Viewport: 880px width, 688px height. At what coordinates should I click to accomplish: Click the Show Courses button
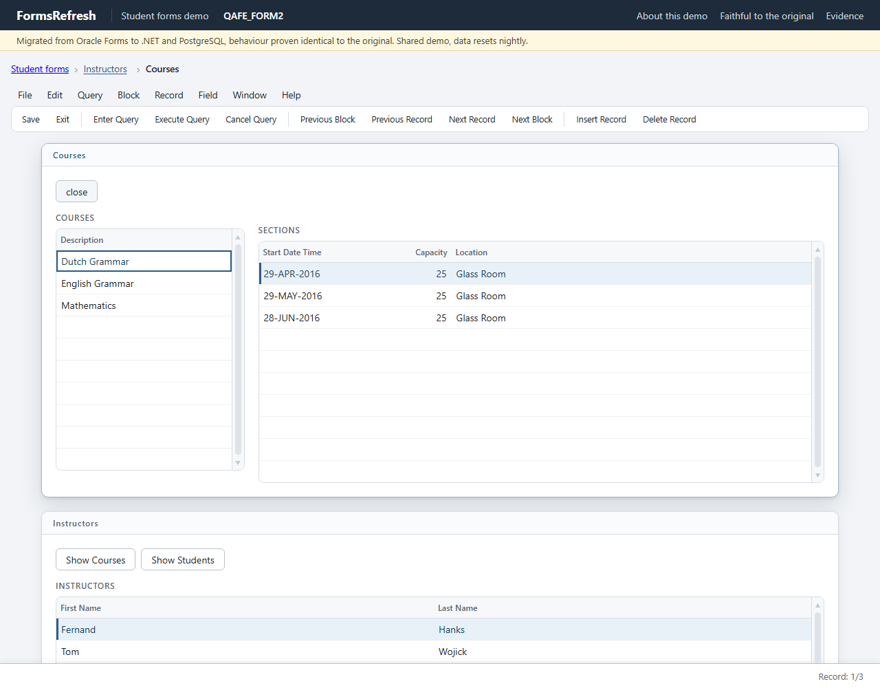click(95, 560)
